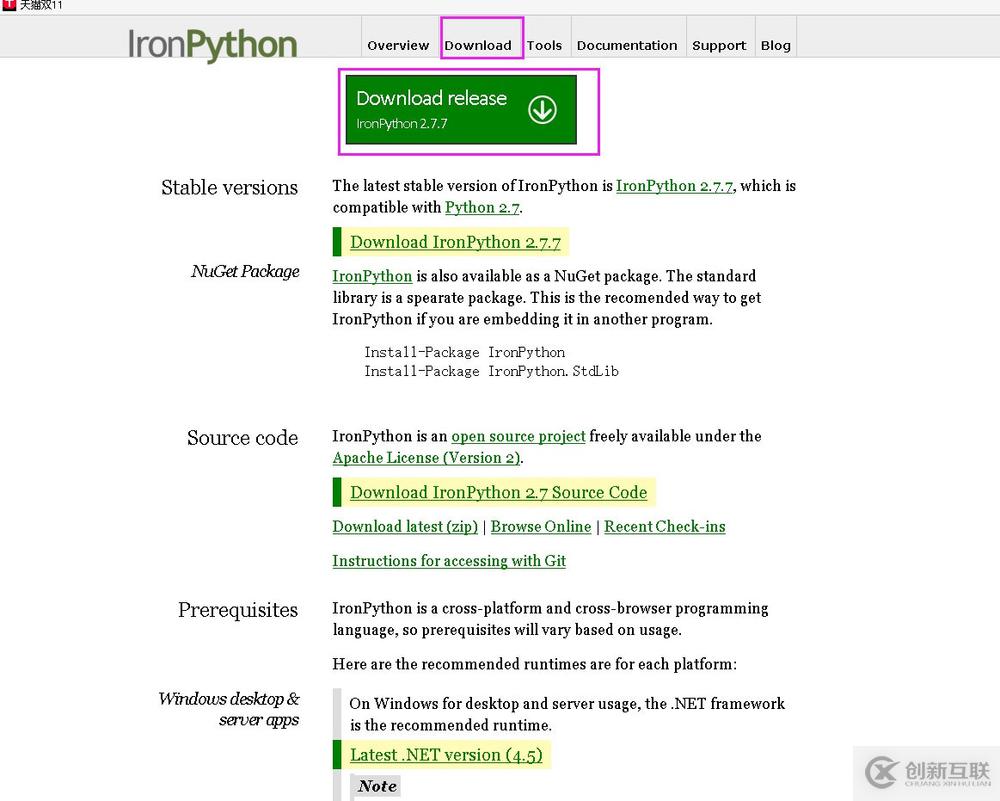Open the Download tab
This screenshot has width=1000, height=801.
point(480,45)
